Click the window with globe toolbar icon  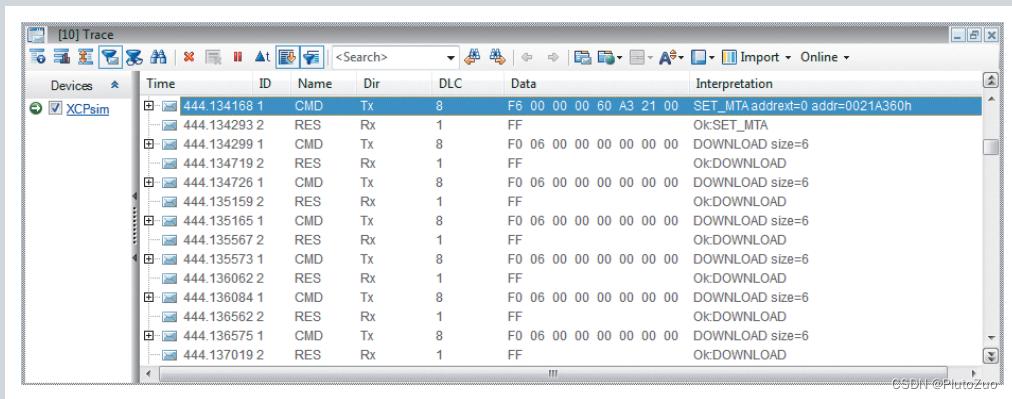606,57
